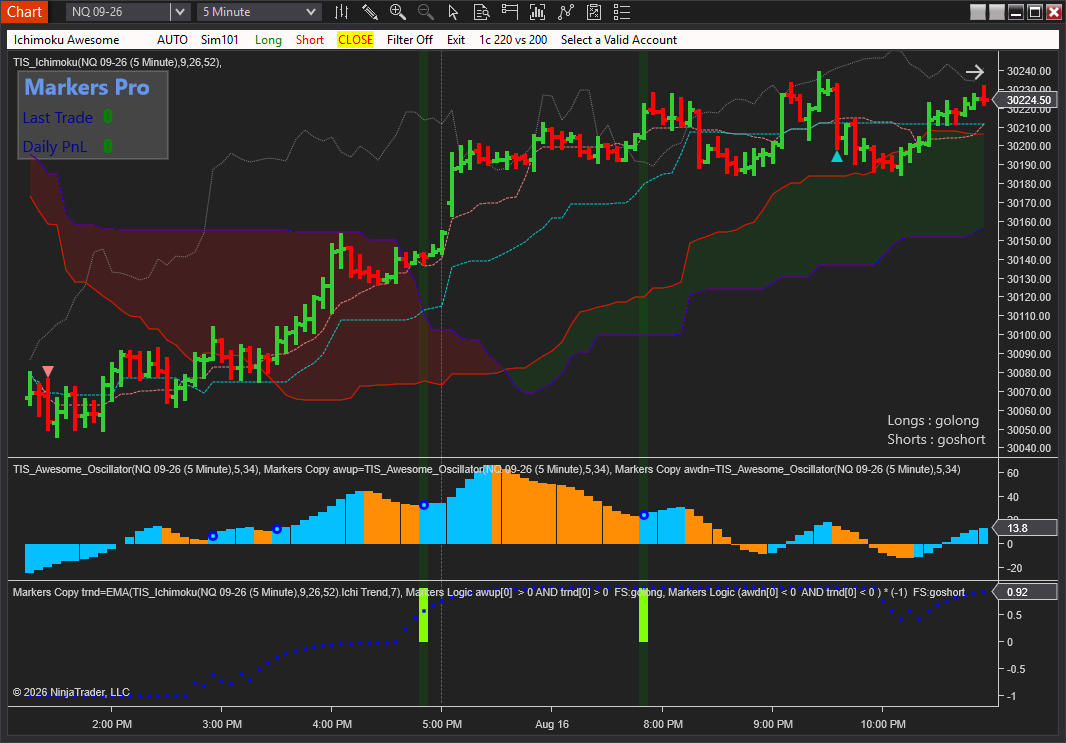Open the data box icon

coord(481,12)
